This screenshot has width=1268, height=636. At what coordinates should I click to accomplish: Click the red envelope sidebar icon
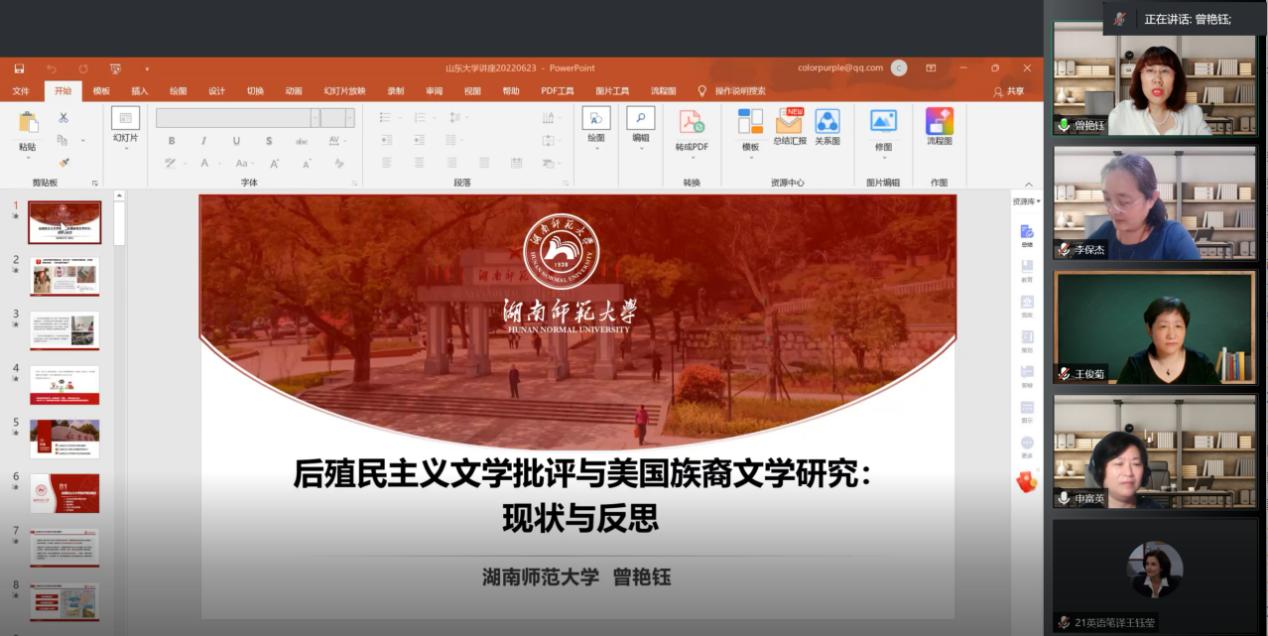click(1027, 482)
